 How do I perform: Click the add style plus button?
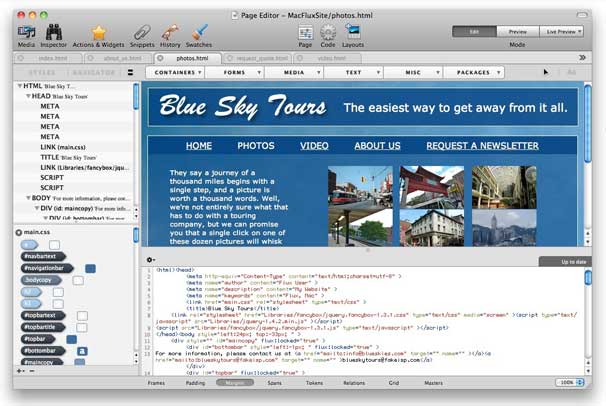(20, 371)
